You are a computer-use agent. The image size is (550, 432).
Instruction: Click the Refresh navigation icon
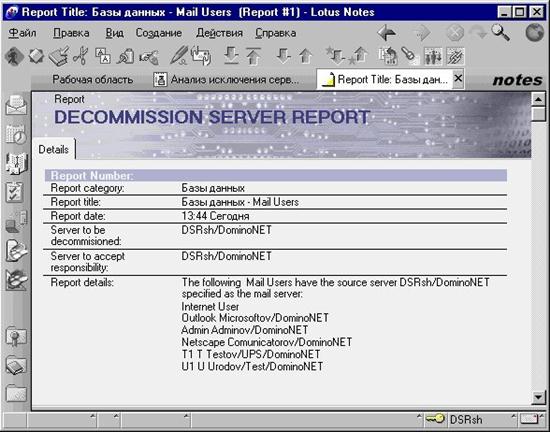click(478, 33)
